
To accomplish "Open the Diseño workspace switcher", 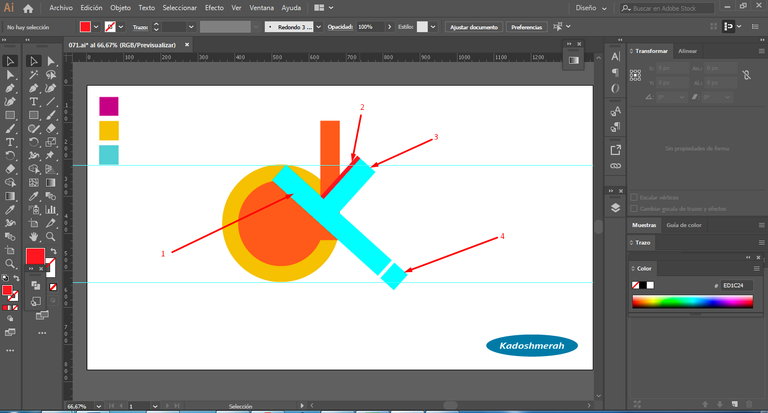I will click(x=591, y=8).
